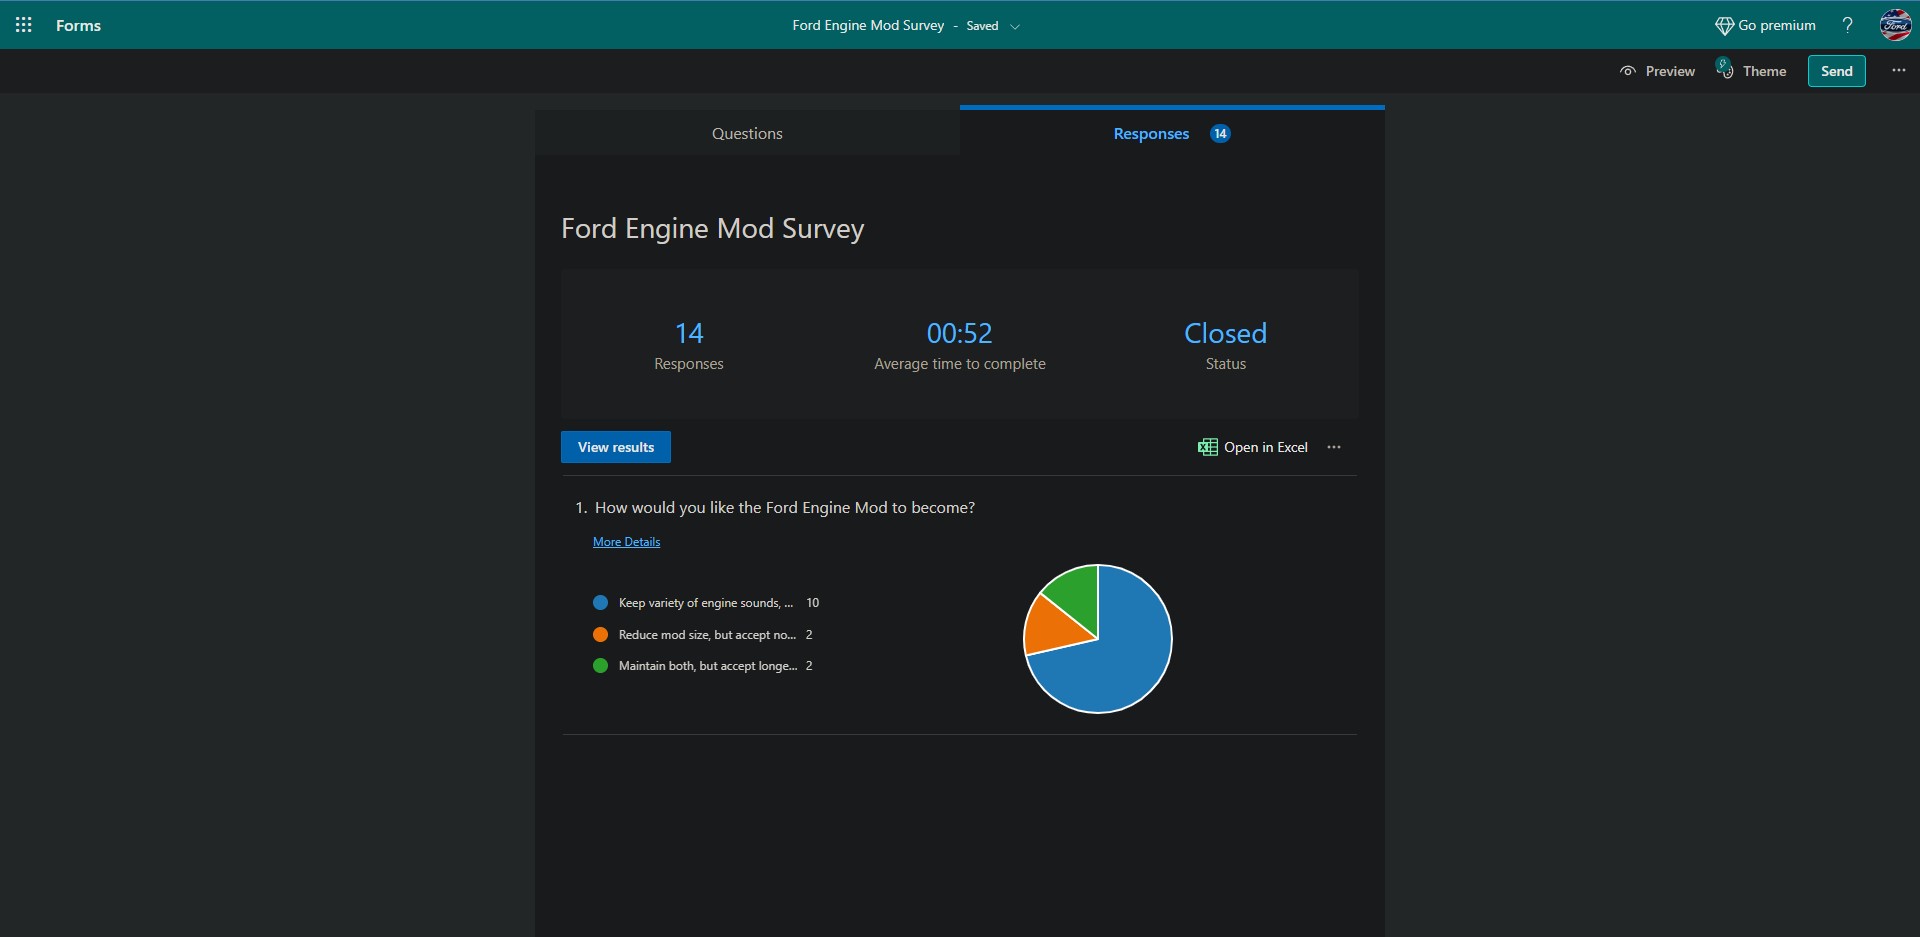This screenshot has width=1920, height=937.
Task: Click the Preview label
Action: (1670, 72)
